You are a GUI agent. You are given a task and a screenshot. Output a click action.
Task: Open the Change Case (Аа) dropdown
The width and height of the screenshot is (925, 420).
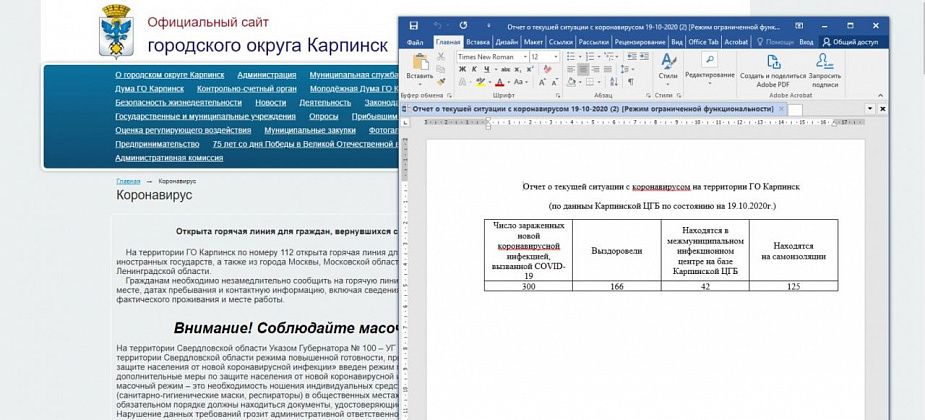(x=520, y=81)
